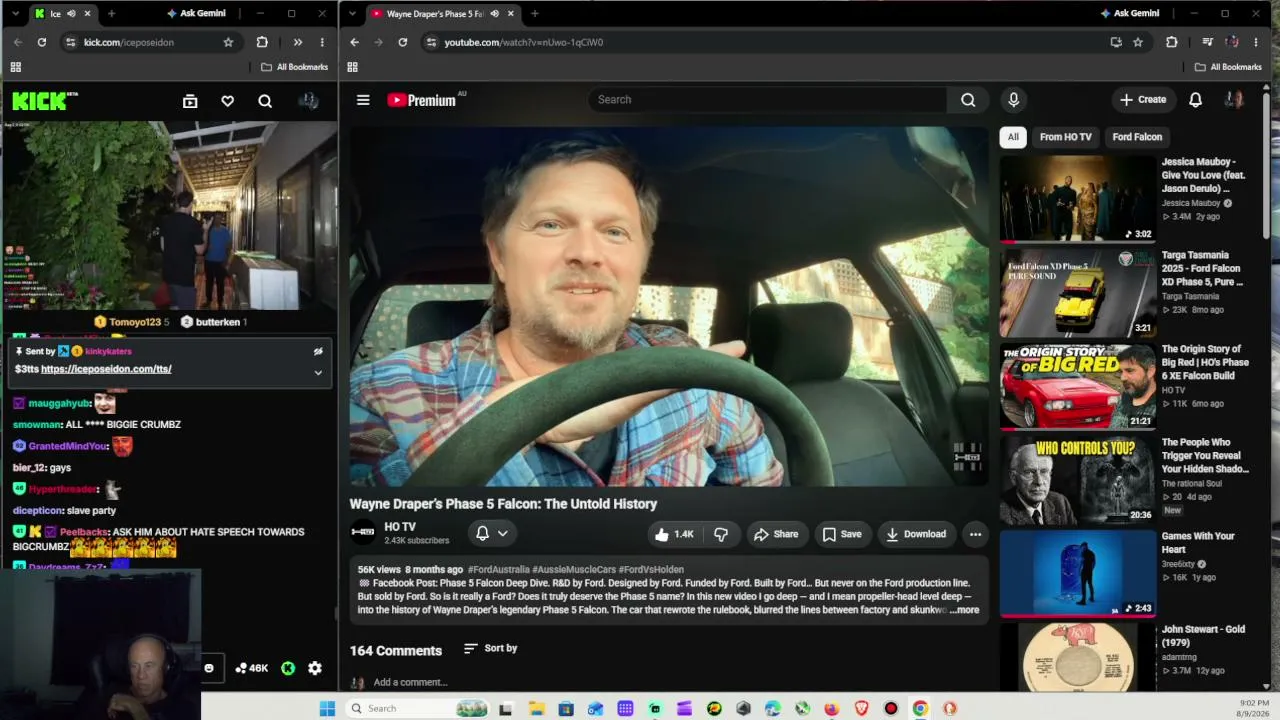Open more actions menu under the video
This screenshot has height=720, width=1280.
click(x=975, y=534)
